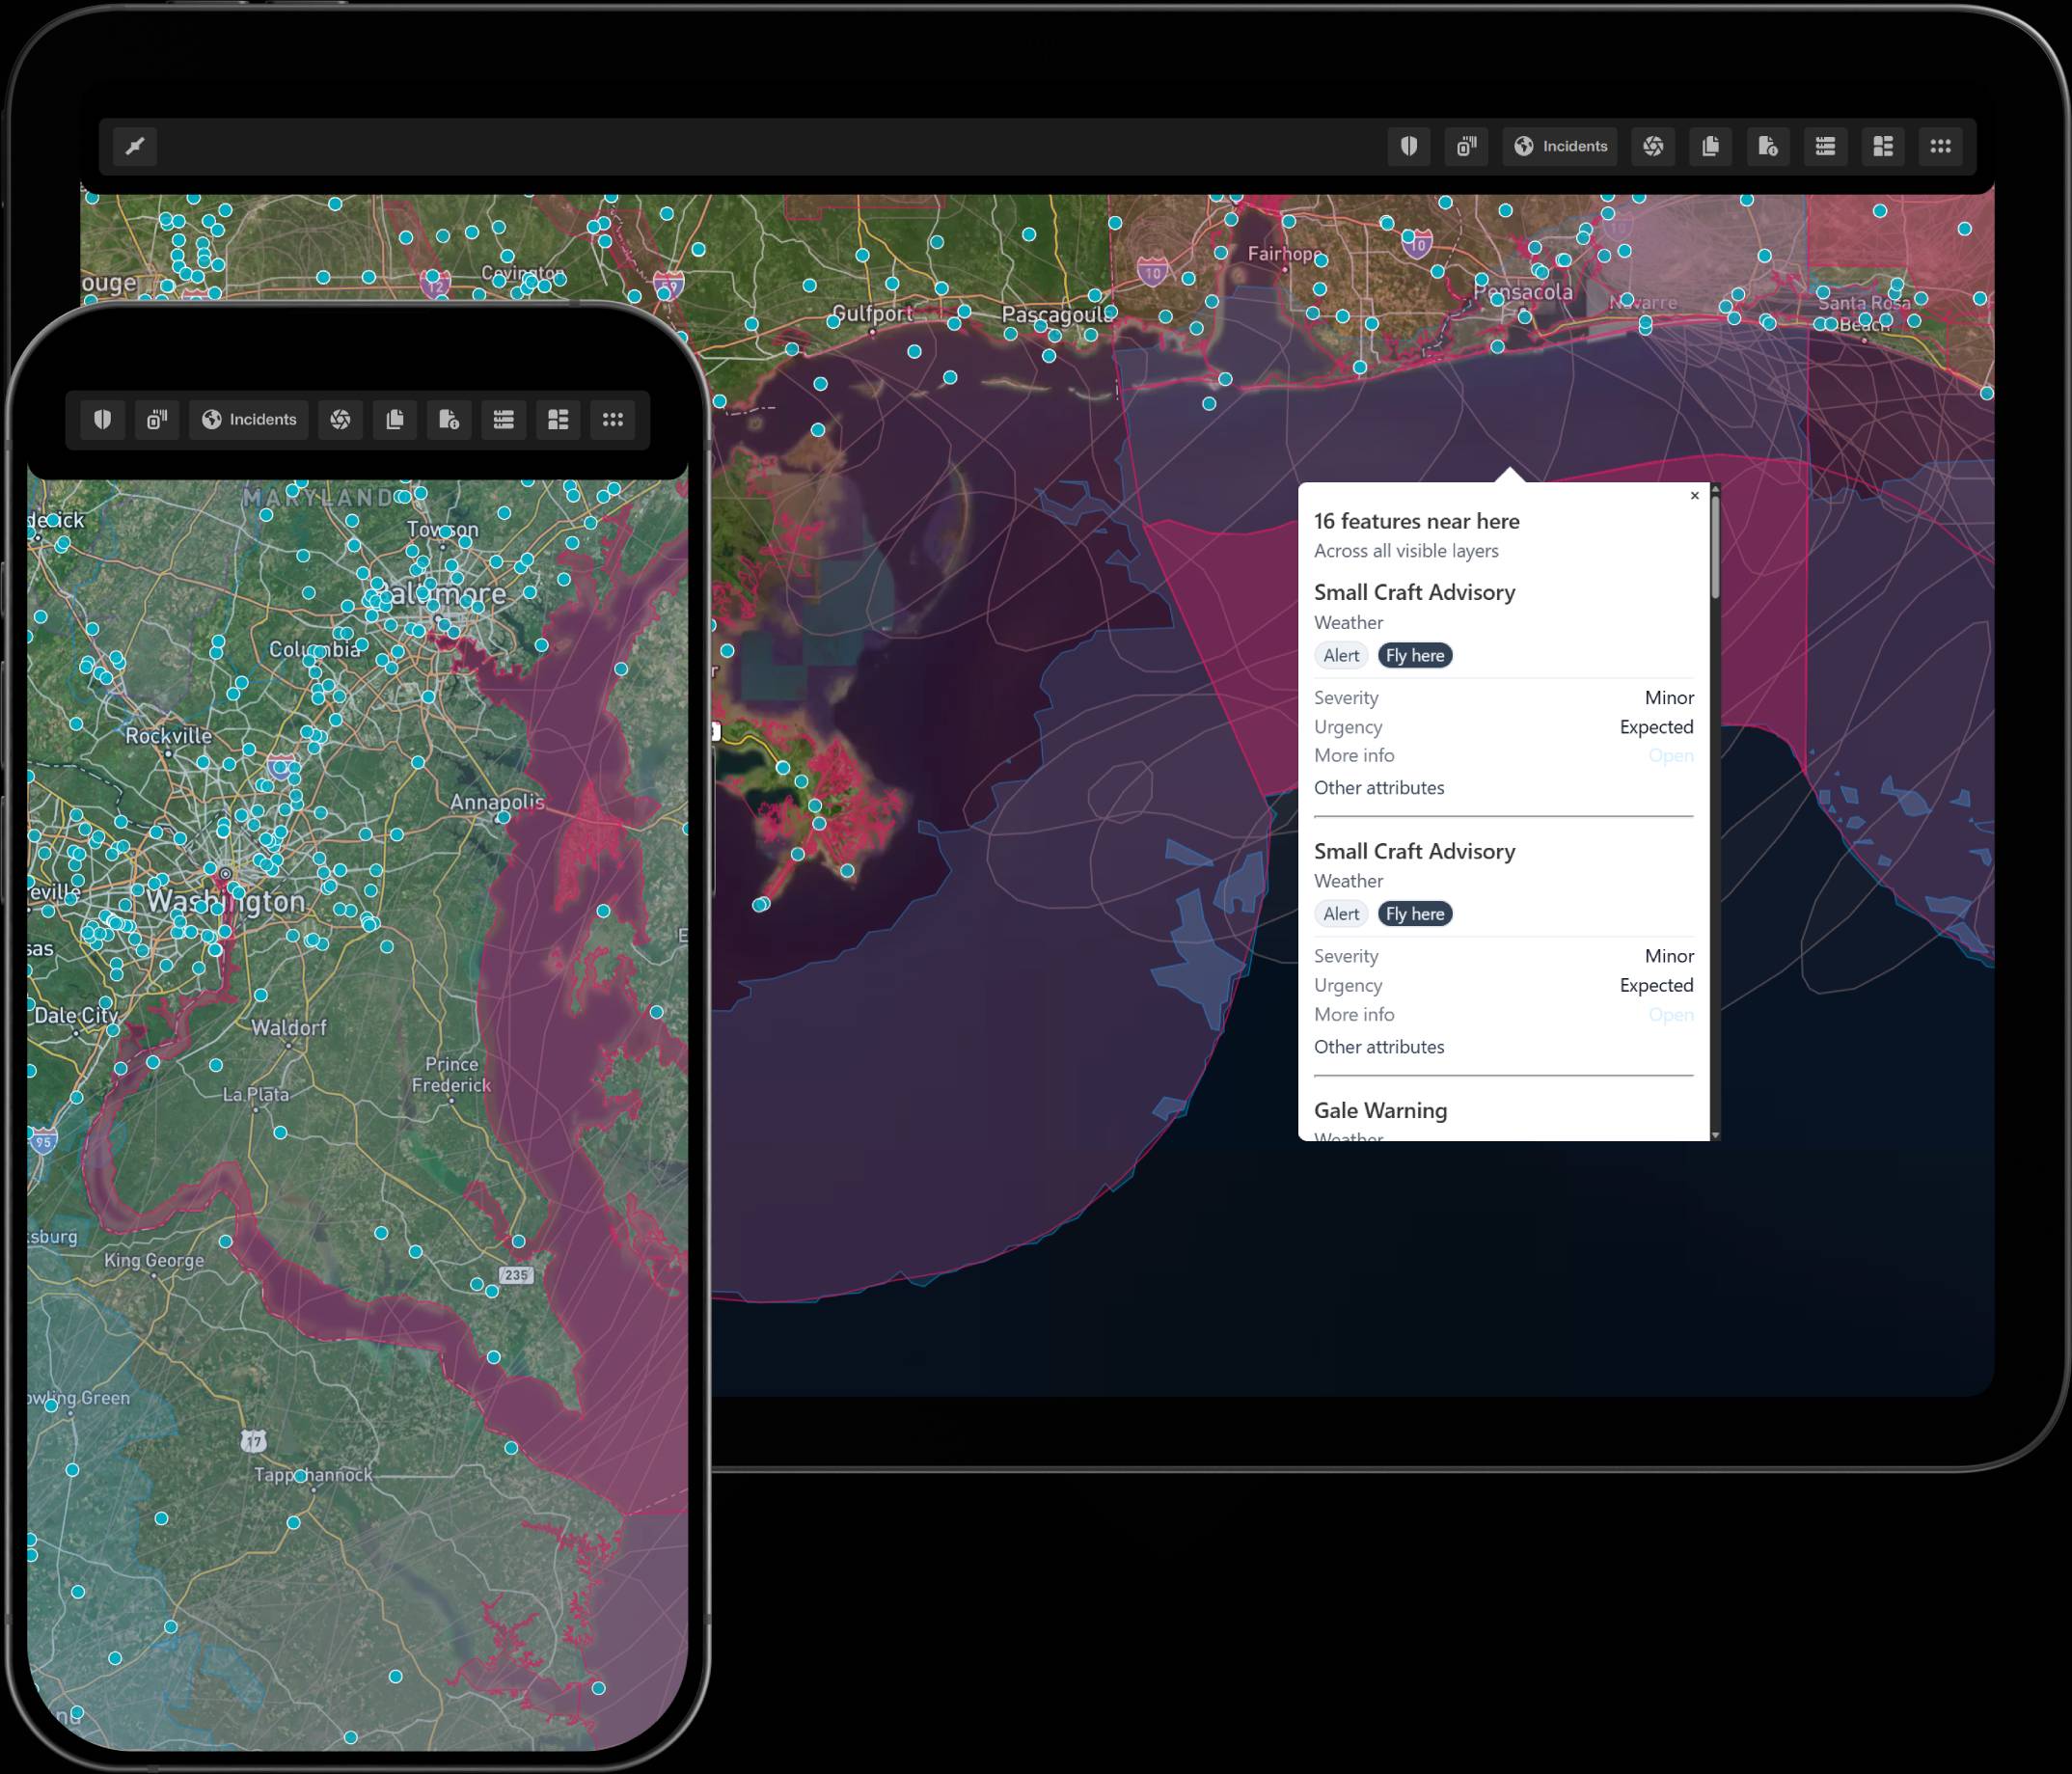The image size is (2072, 1774).
Task: Open the camera aperture icon on tablet toolbar
Action: pos(1653,146)
